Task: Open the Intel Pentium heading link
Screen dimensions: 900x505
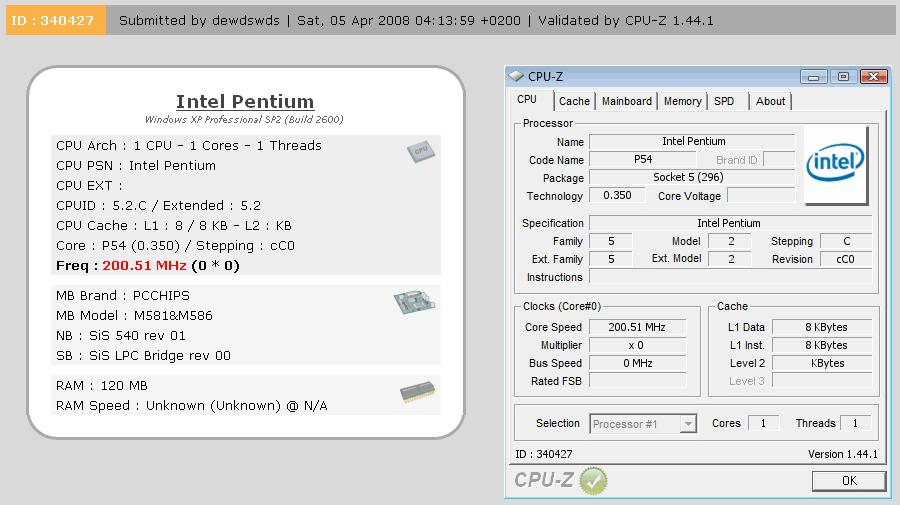Action: coord(245,102)
